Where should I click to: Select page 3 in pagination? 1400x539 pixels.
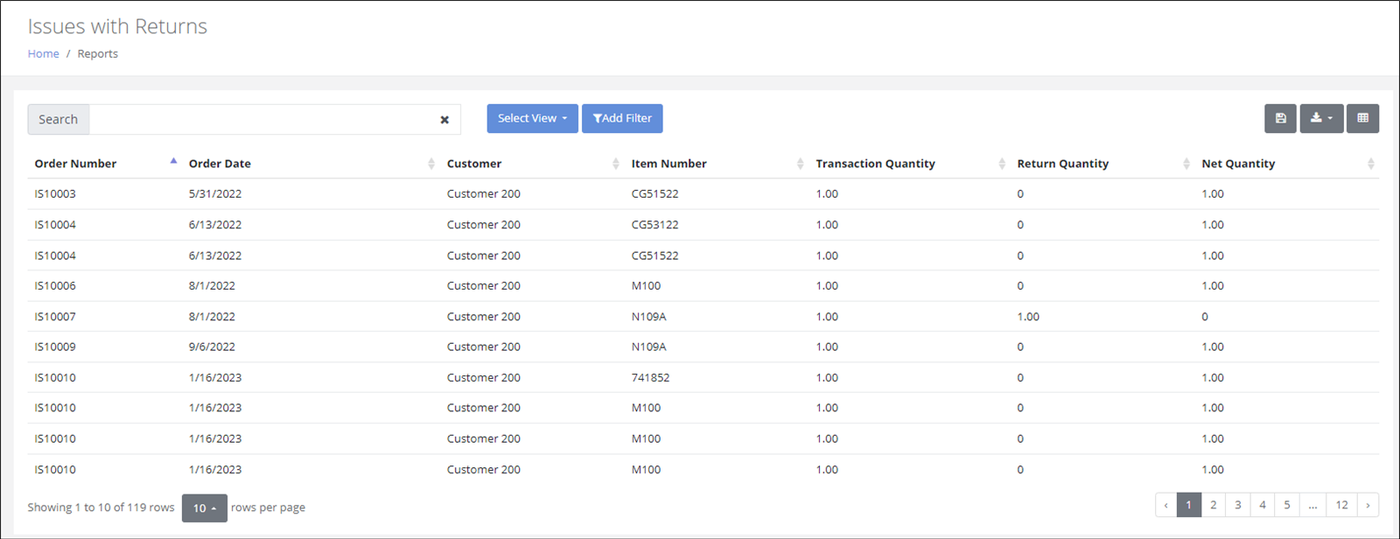1238,505
